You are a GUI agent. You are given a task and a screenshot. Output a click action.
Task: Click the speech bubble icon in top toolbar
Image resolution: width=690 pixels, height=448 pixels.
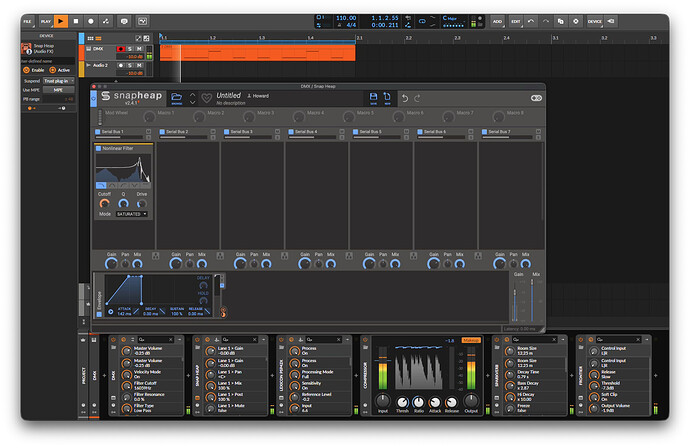click(x=124, y=21)
